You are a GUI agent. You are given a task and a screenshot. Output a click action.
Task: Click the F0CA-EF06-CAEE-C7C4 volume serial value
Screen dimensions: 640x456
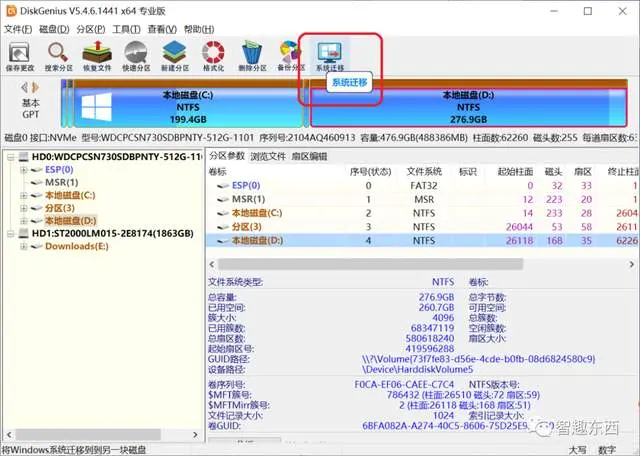pyautogui.click(x=404, y=385)
